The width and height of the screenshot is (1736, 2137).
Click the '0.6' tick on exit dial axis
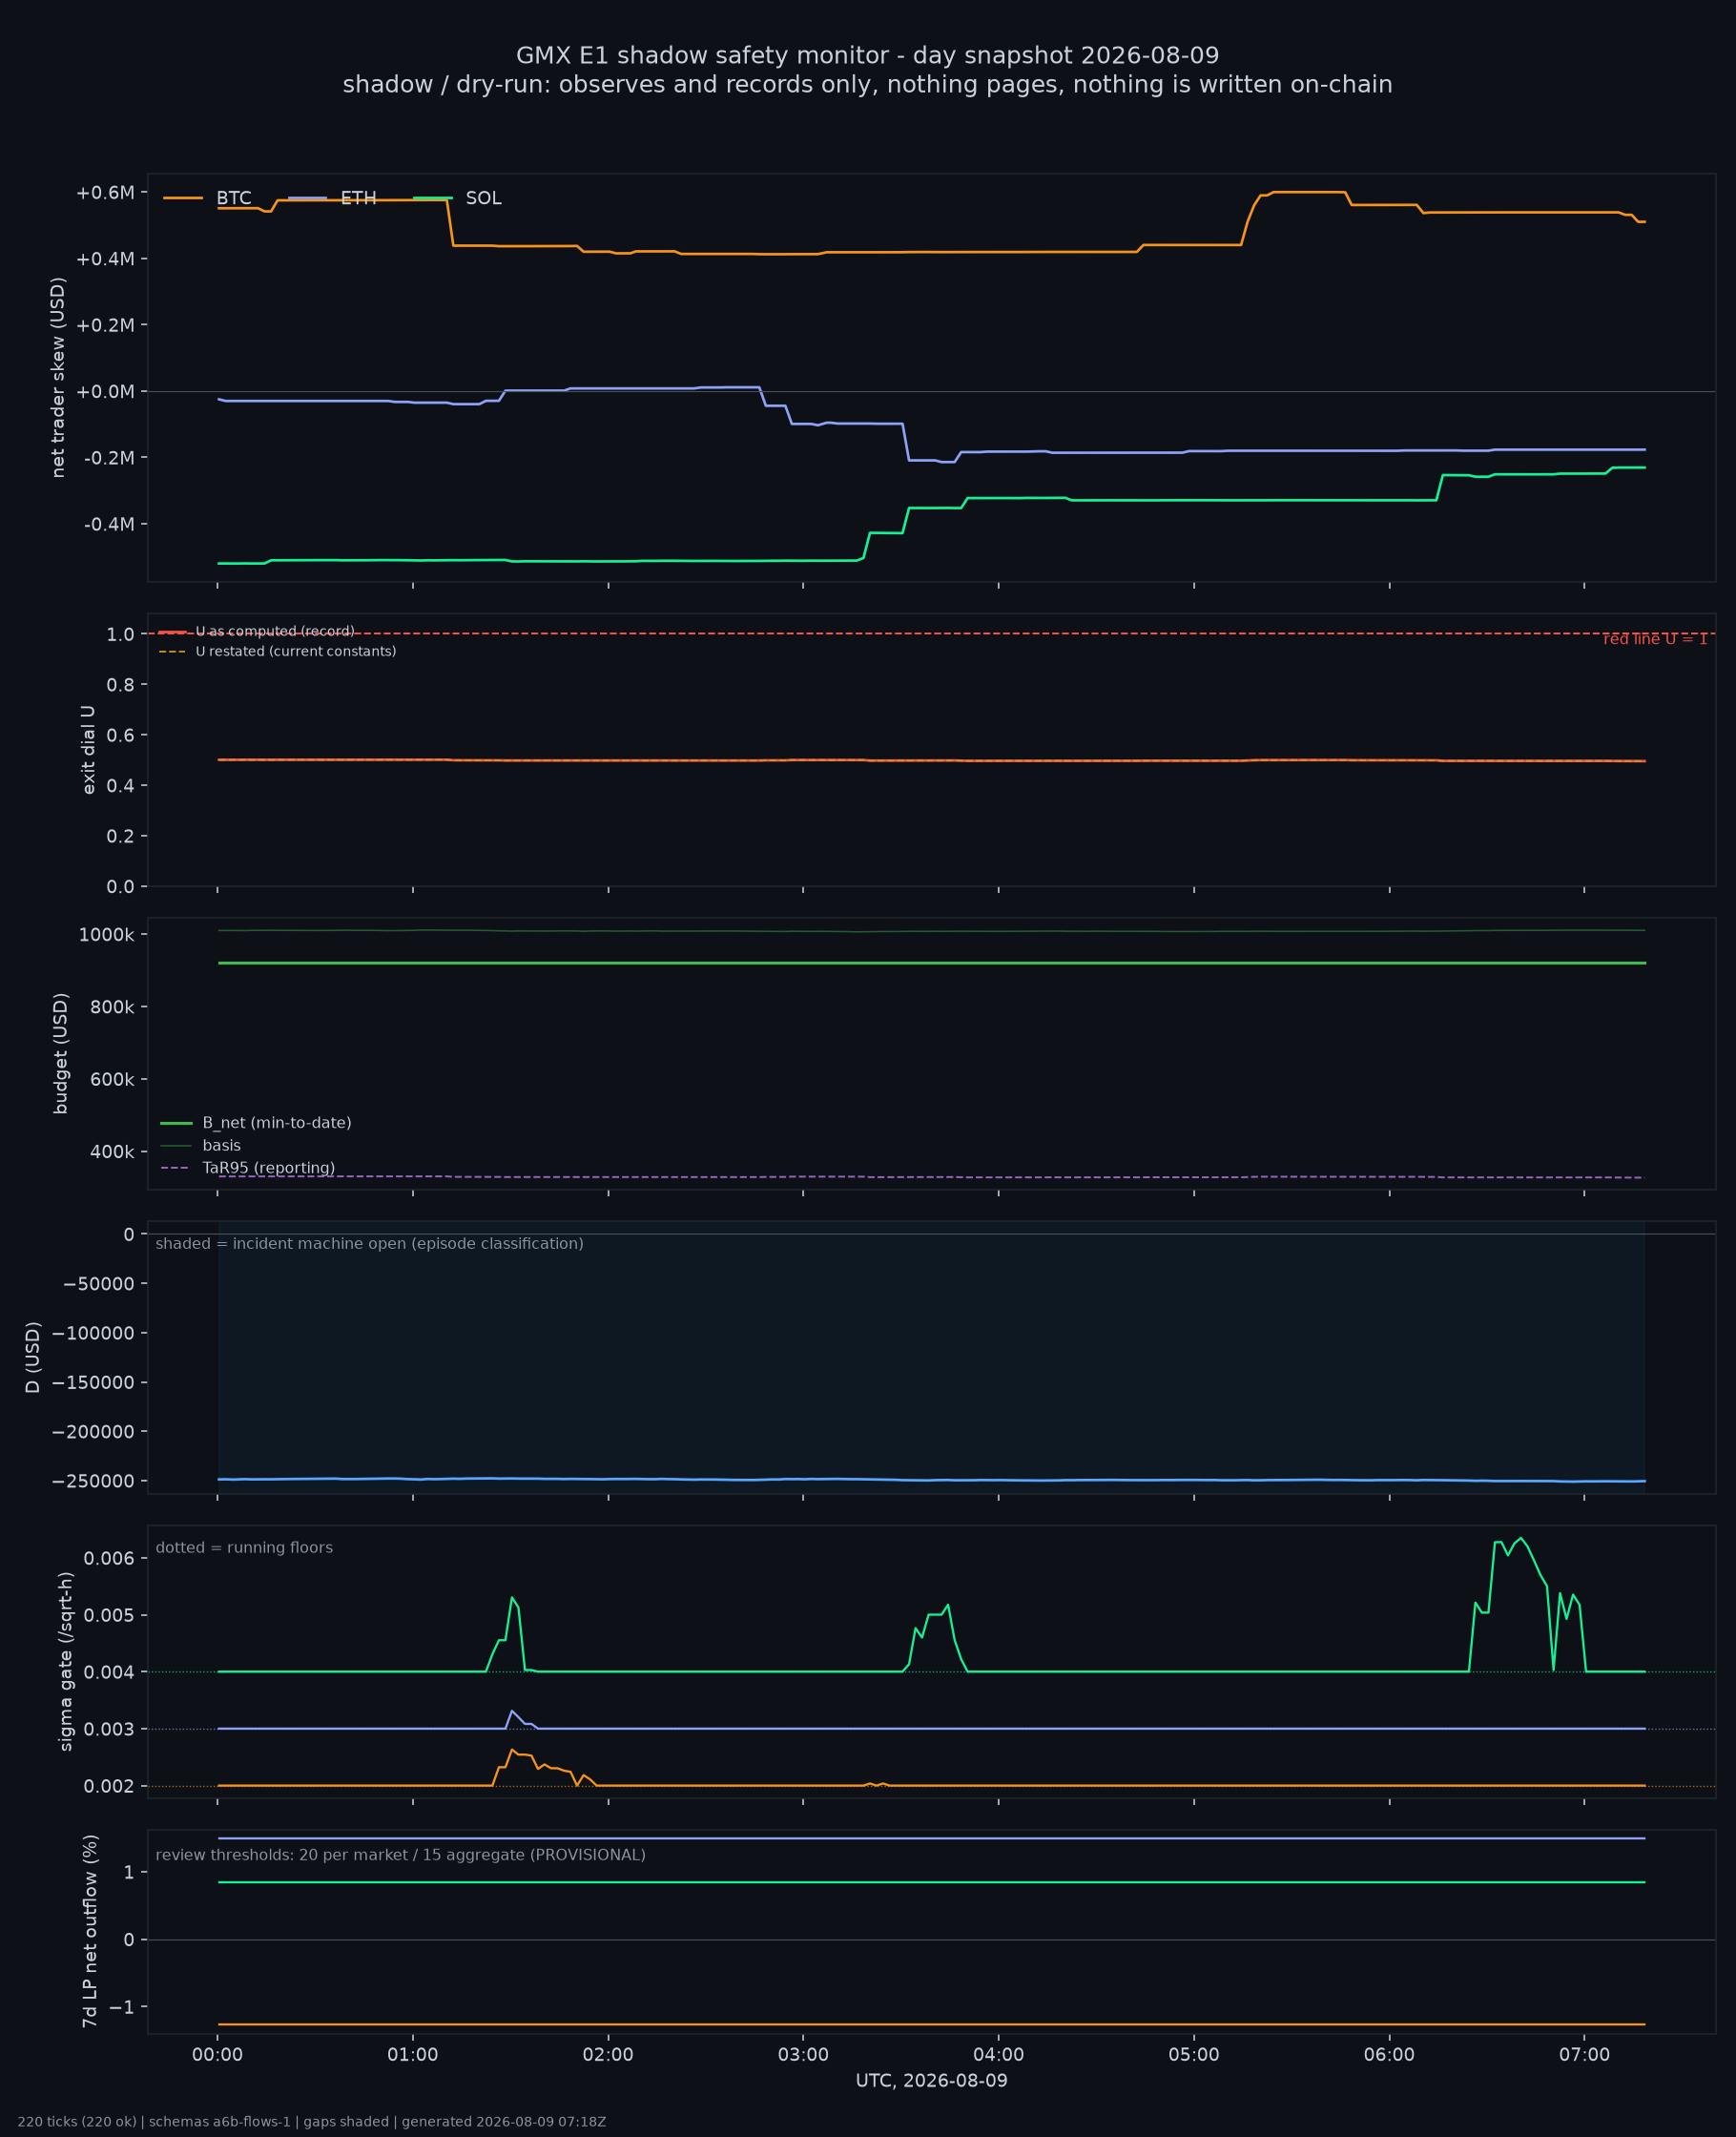click(x=120, y=735)
